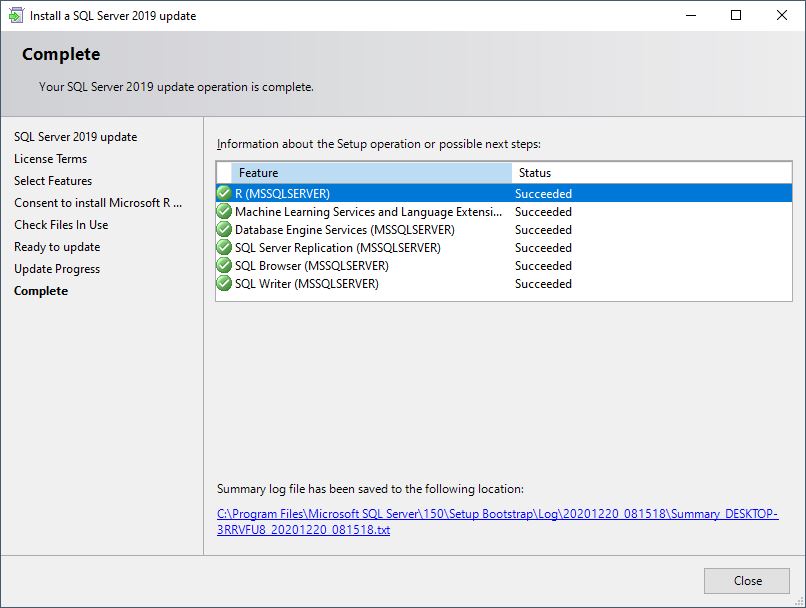Select the SQL Writer (MSSQLSERVER) row
This screenshot has width=806, height=608.
307,284
